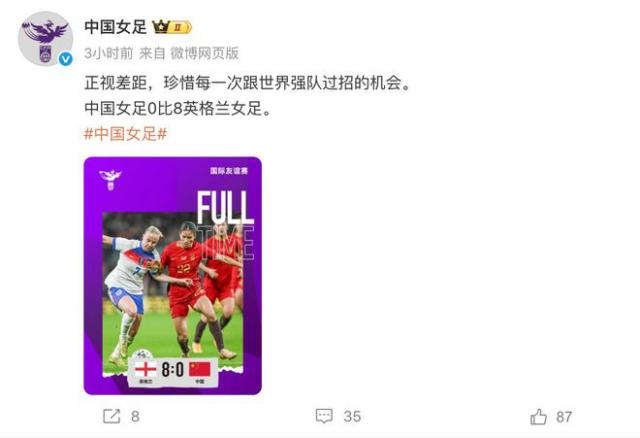
Task: Click the blue verified badge on avatar
Action: 65,59
